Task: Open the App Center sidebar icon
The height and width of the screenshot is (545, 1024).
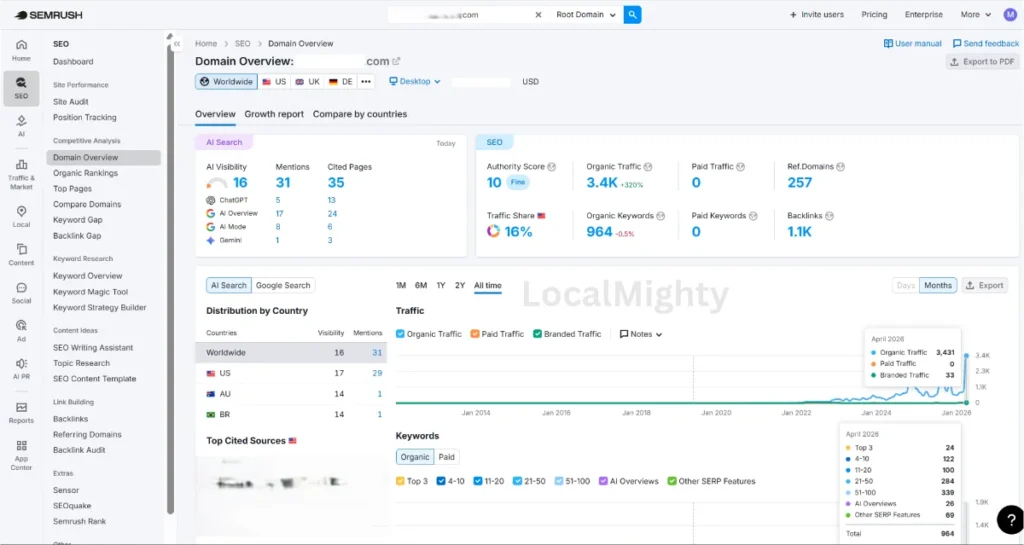Action: tap(21, 454)
